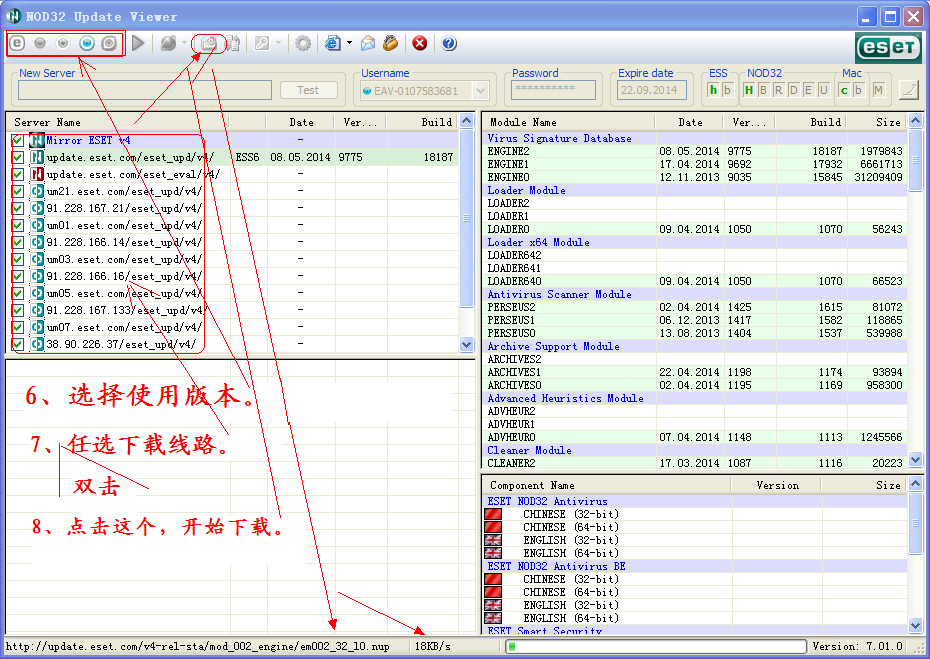The width and height of the screenshot is (930, 659).
Task: Click server list scroll down arrow
Action: pyautogui.click(x=467, y=344)
